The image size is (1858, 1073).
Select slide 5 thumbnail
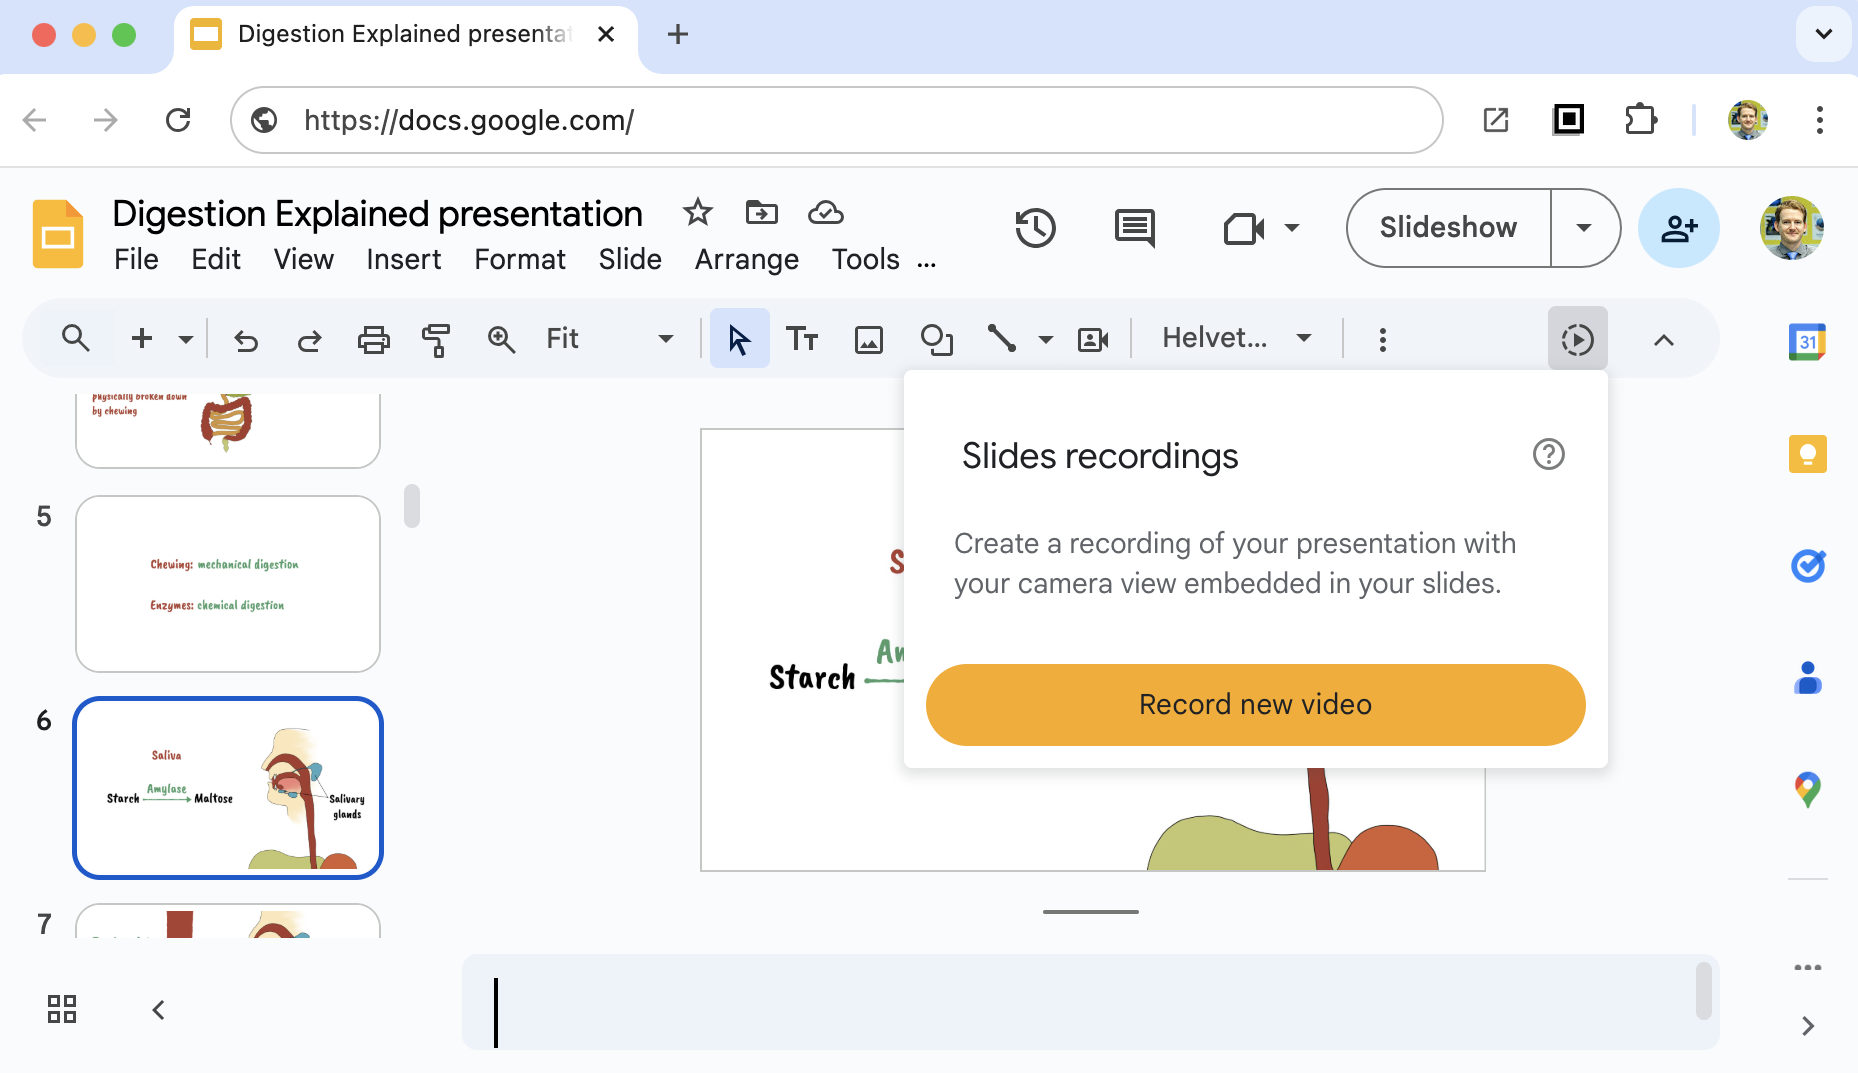[227, 584]
